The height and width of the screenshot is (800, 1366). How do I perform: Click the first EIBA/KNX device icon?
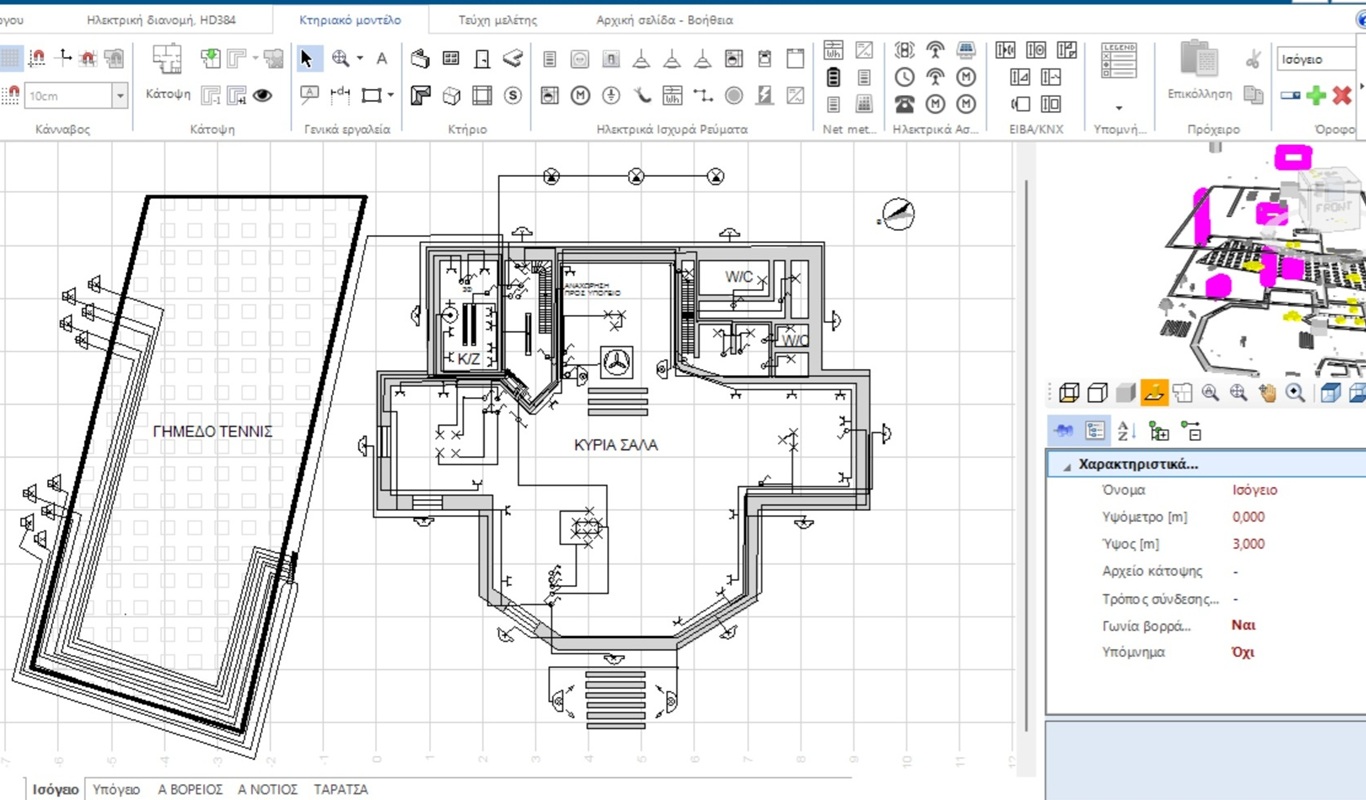click(1006, 50)
